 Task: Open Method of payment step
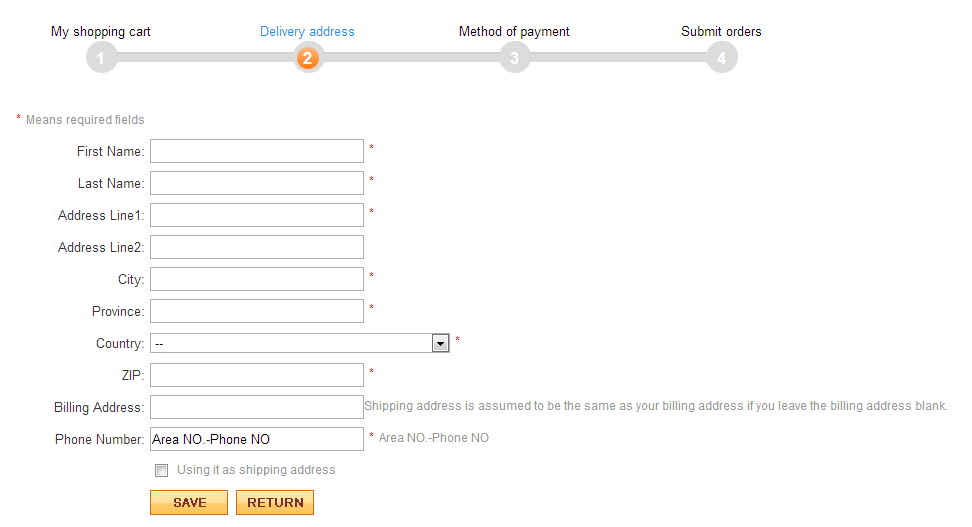[x=514, y=32]
